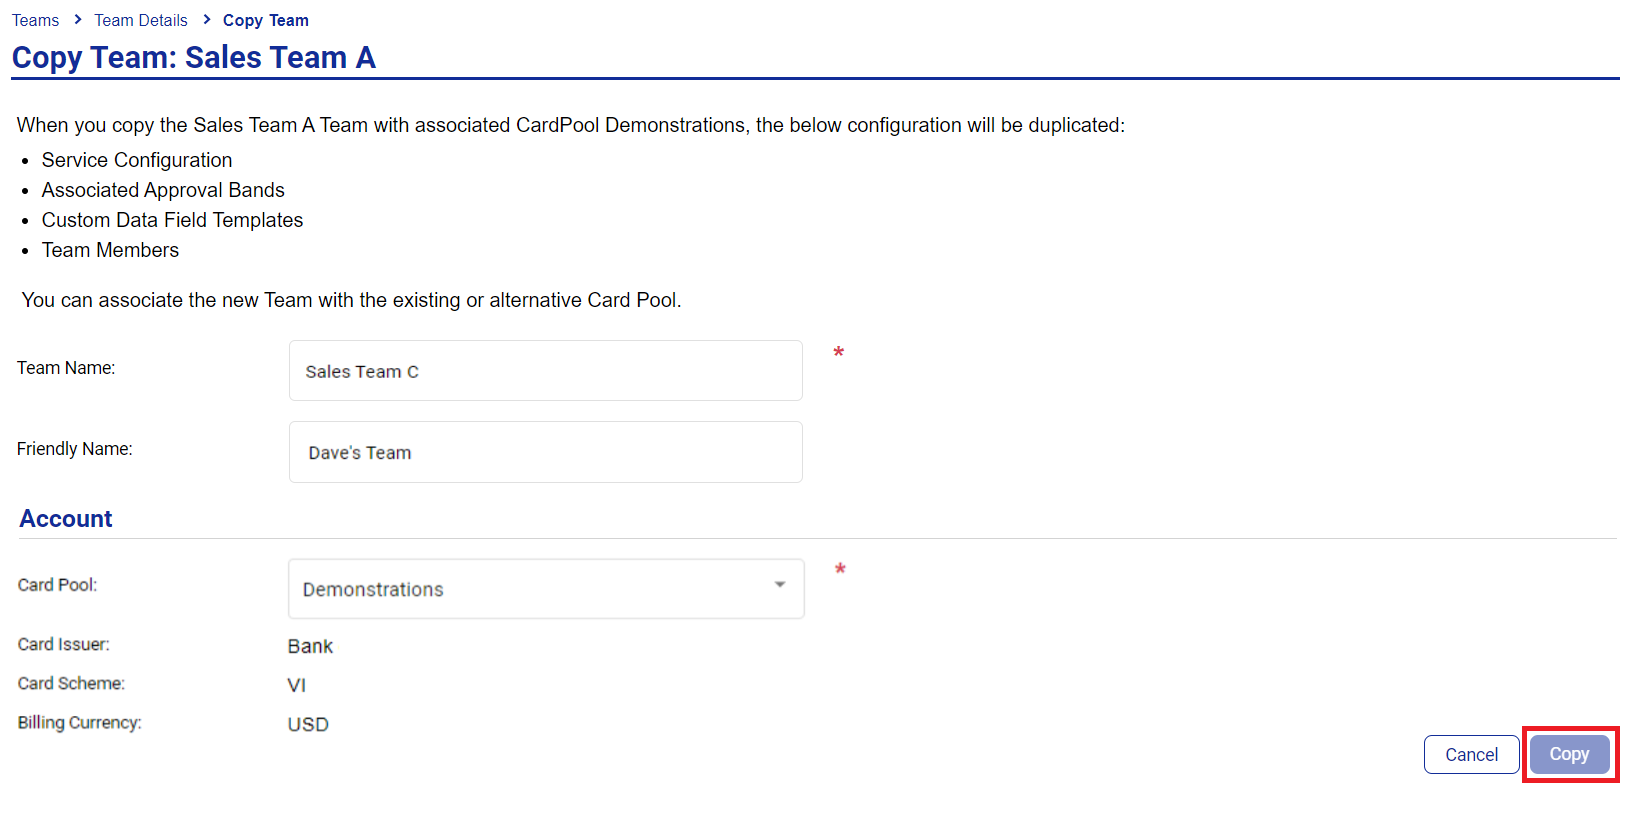This screenshot has width=1630, height=813.
Task: Click the Copy Team: Sales Team A title
Action: (194, 57)
